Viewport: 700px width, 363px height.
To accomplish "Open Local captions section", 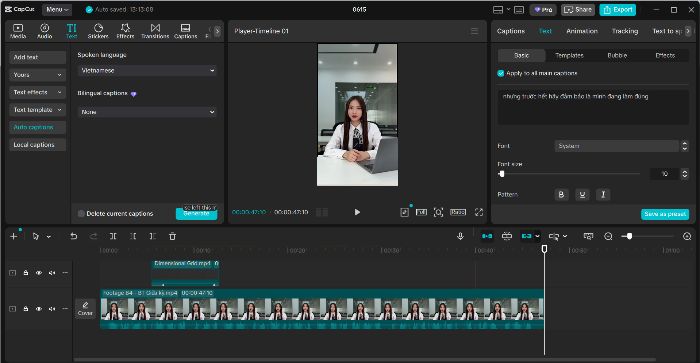I will tap(38, 145).
